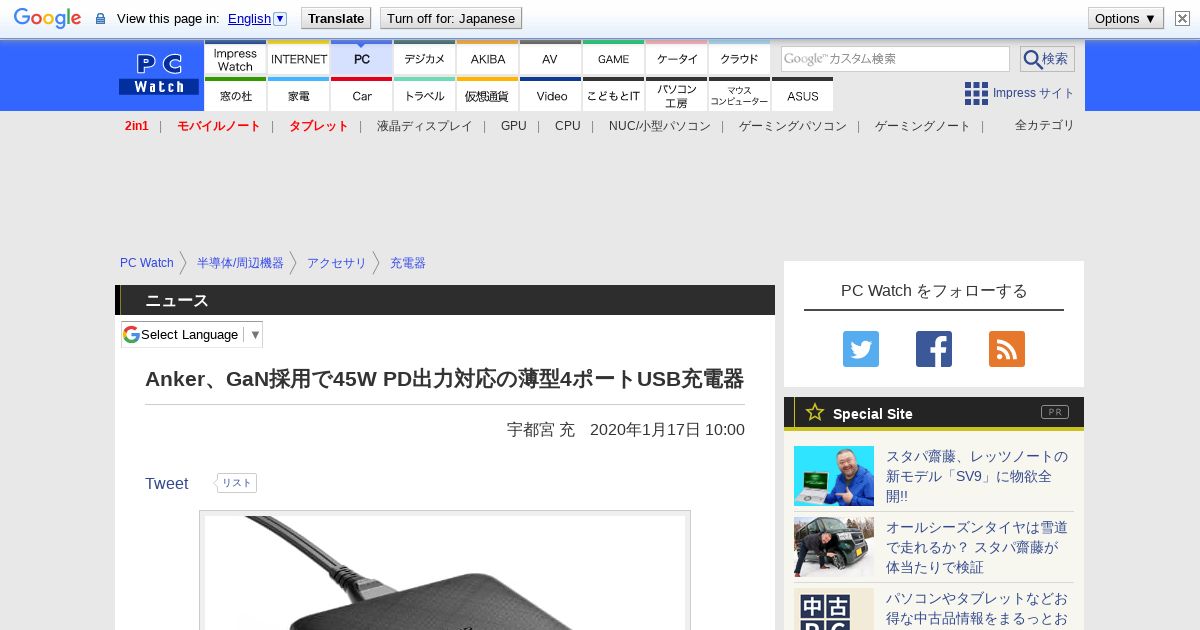Image resolution: width=1200 pixels, height=630 pixels.
Task: Close the Google Translate bar
Action: coord(1182,18)
